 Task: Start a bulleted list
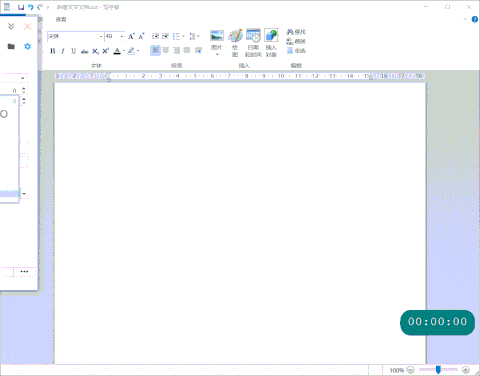(x=176, y=36)
